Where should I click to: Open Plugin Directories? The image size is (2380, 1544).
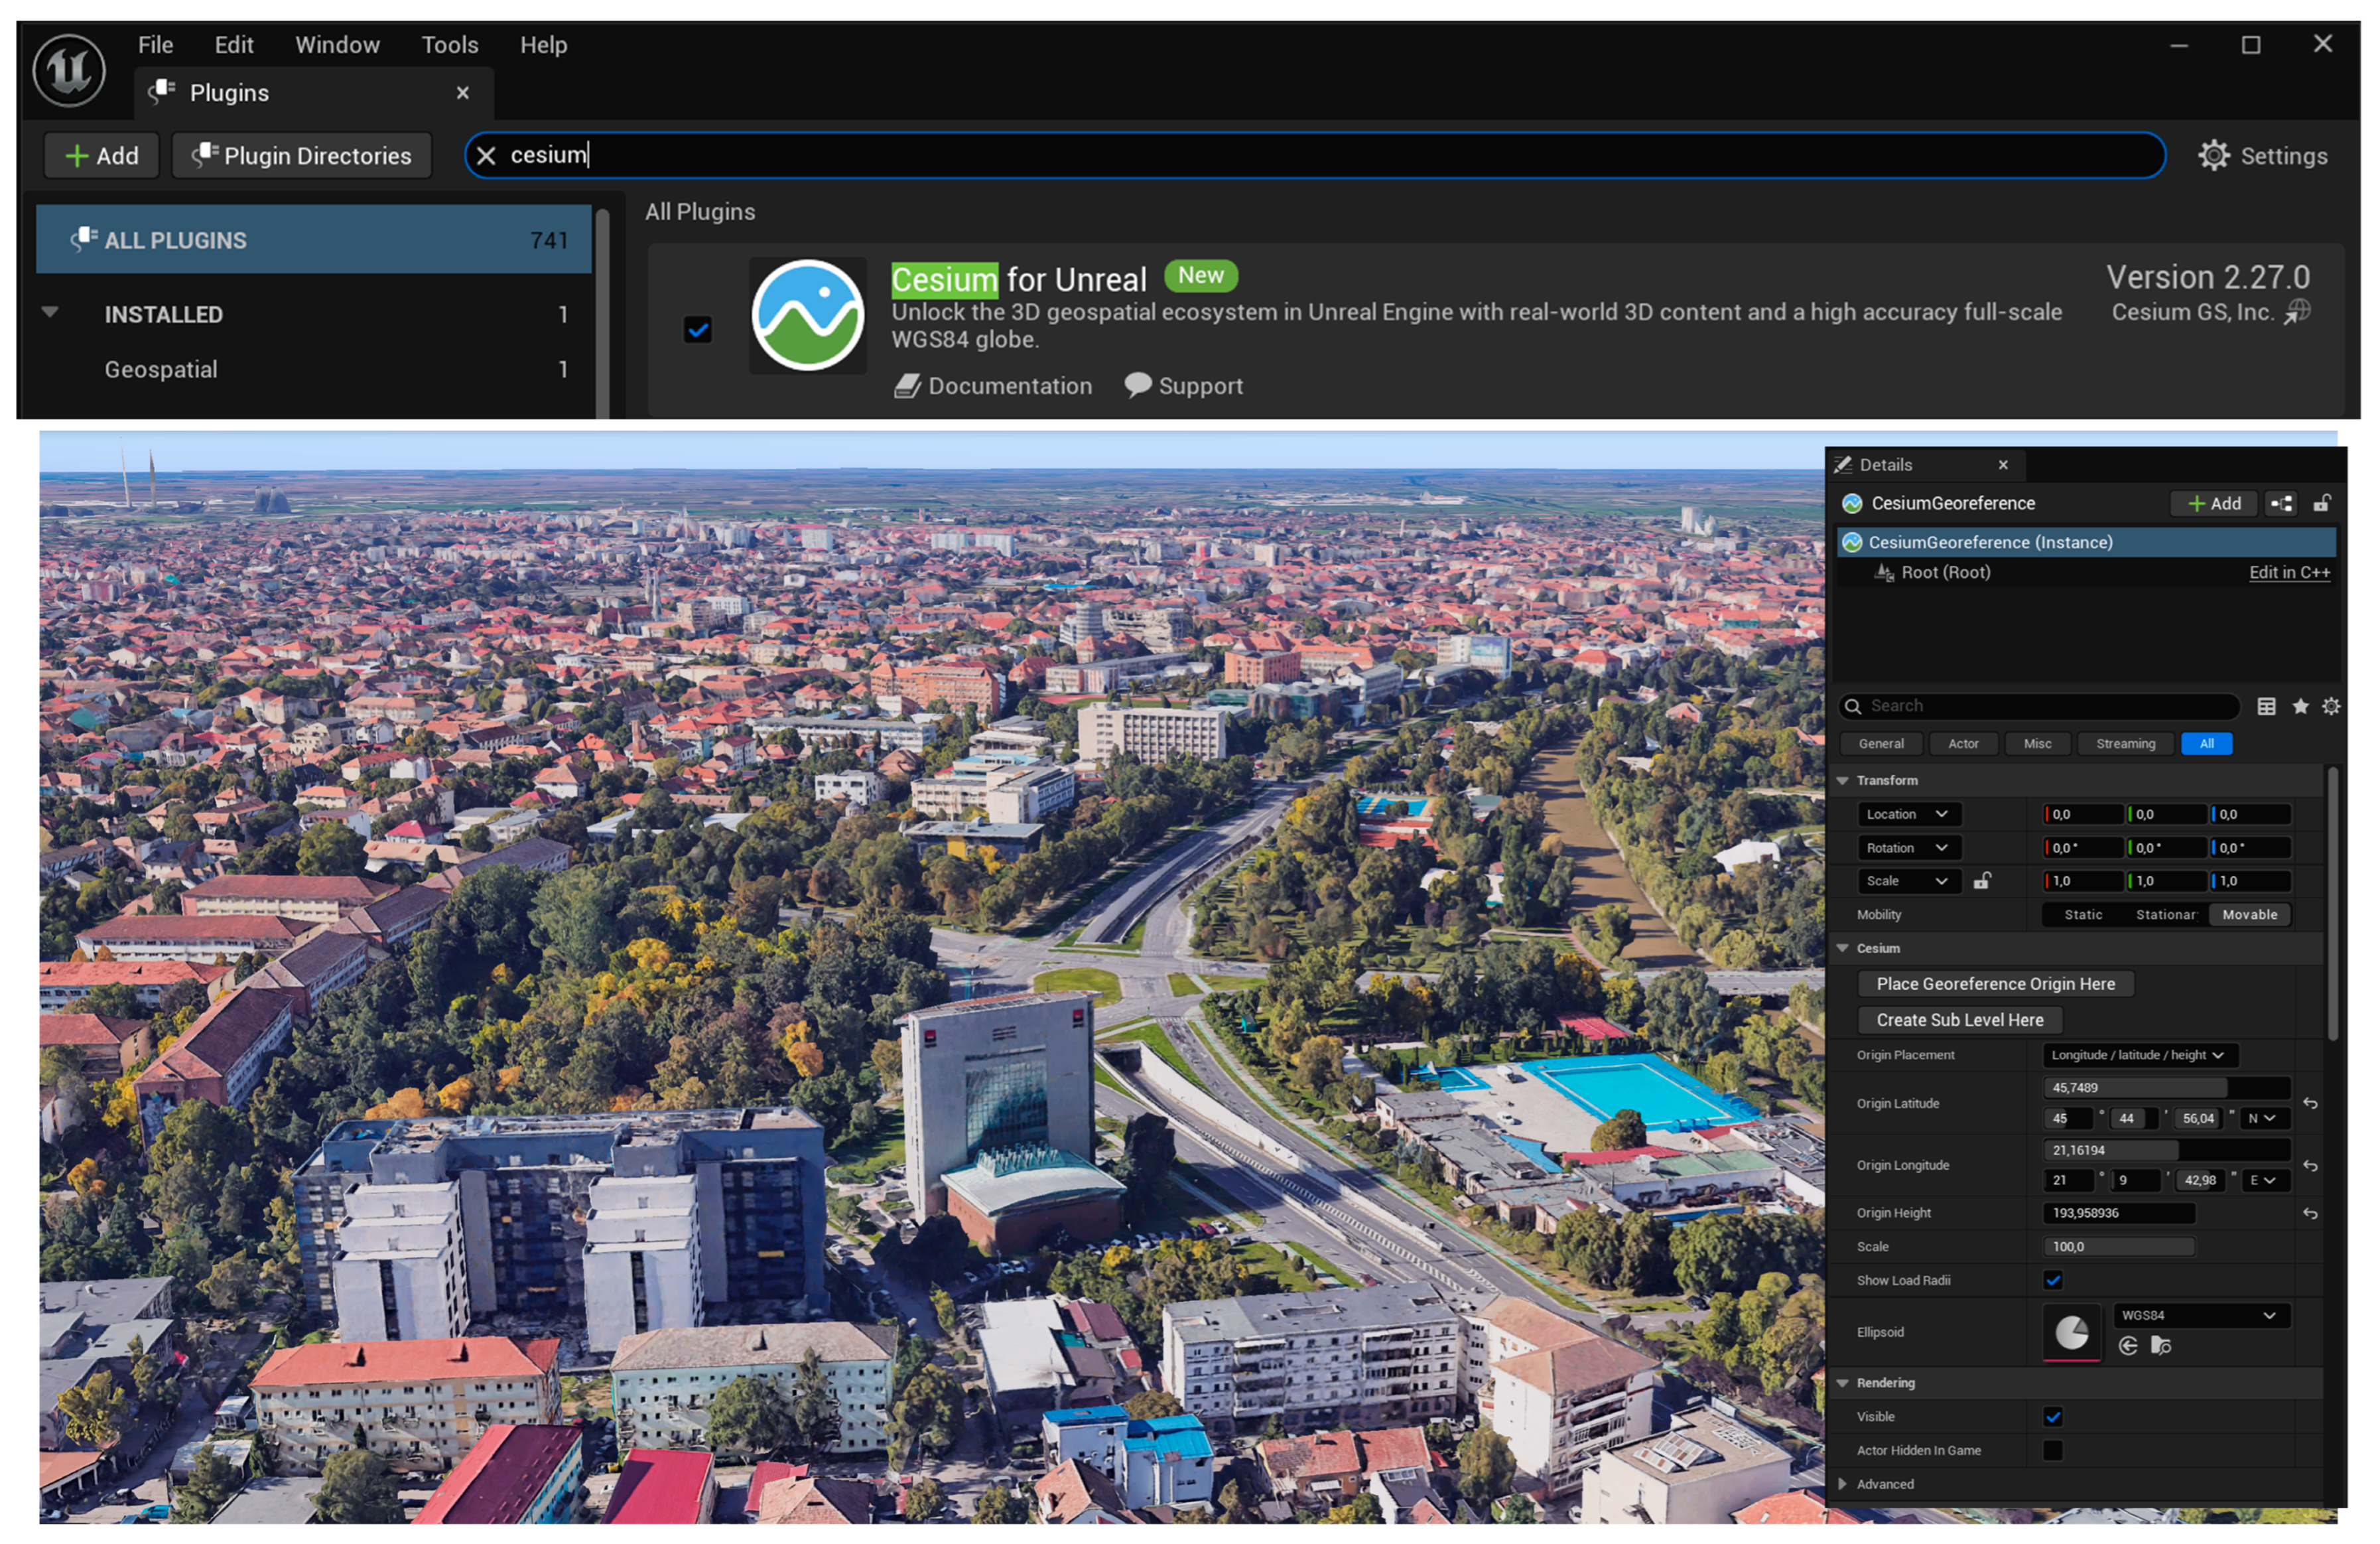[302, 156]
